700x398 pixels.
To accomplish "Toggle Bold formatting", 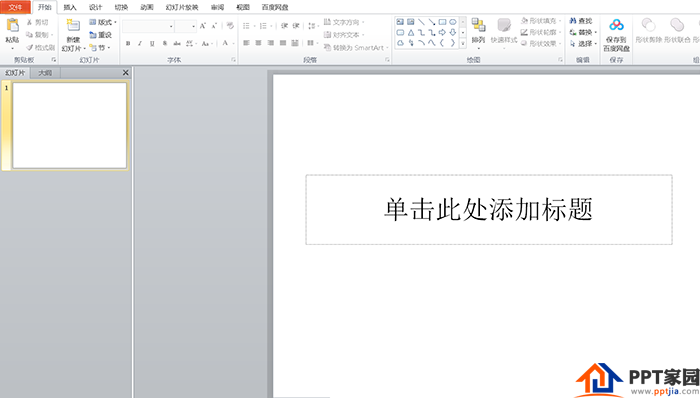I will click(x=128, y=43).
